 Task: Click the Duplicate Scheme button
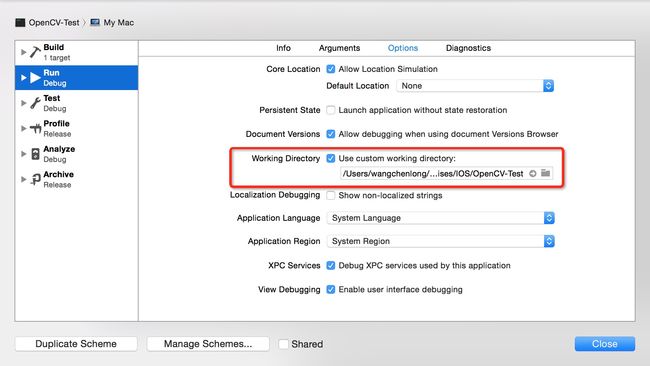76,344
